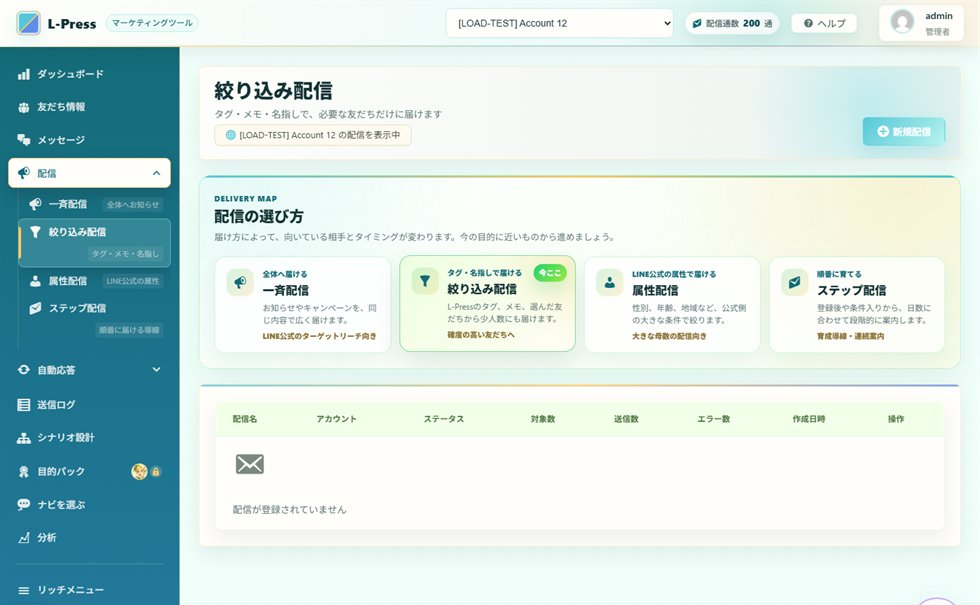Click the 目的パック ribbon icon
Image resolution: width=980 pixels, height=605 pixels.
[x=24, y=472]
